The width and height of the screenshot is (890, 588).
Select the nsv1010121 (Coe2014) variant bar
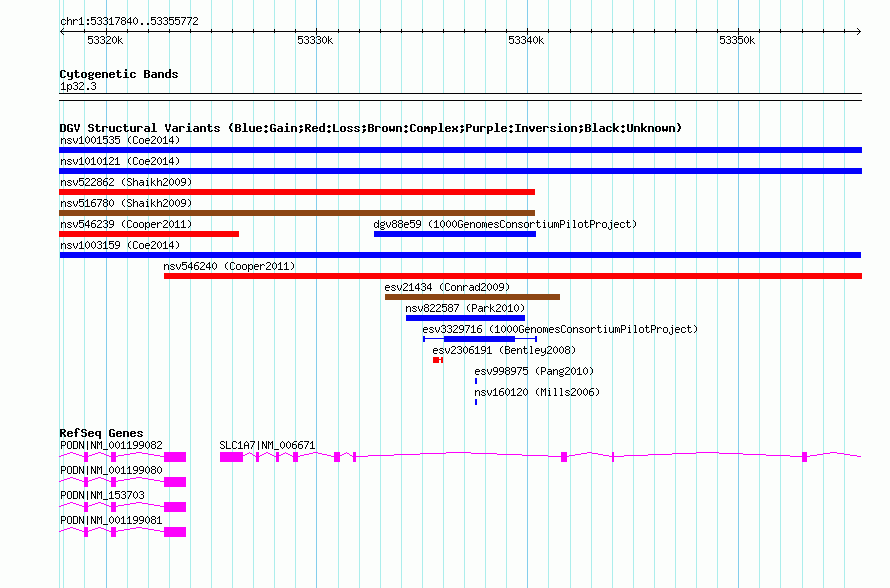tap(460, 171)
